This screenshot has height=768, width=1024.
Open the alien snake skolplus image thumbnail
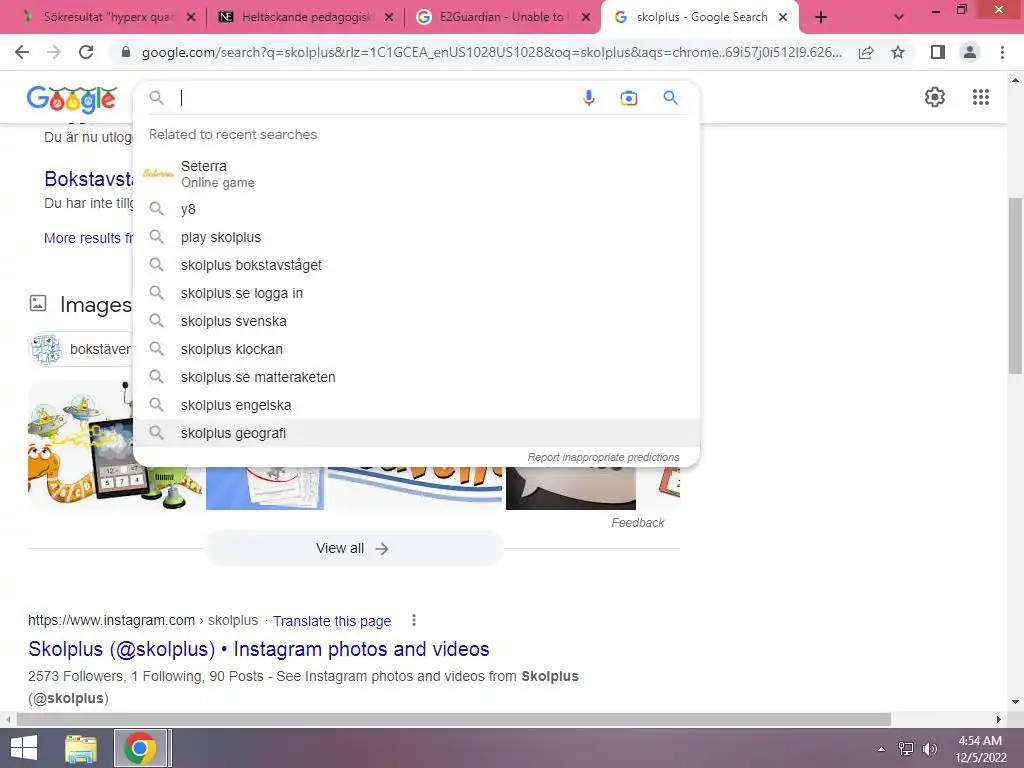(81, 445)
